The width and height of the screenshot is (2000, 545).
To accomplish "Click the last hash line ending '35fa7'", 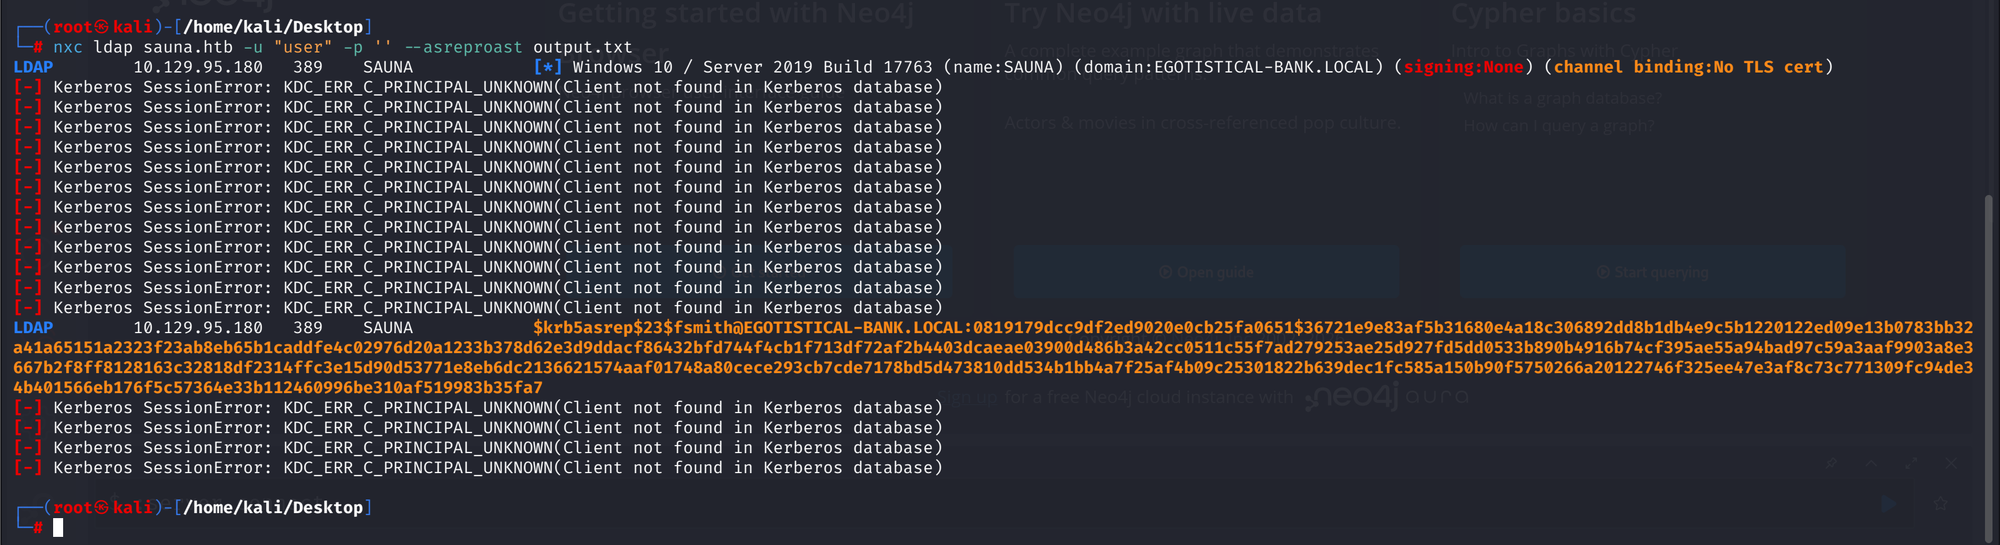I will coord(278,387).
